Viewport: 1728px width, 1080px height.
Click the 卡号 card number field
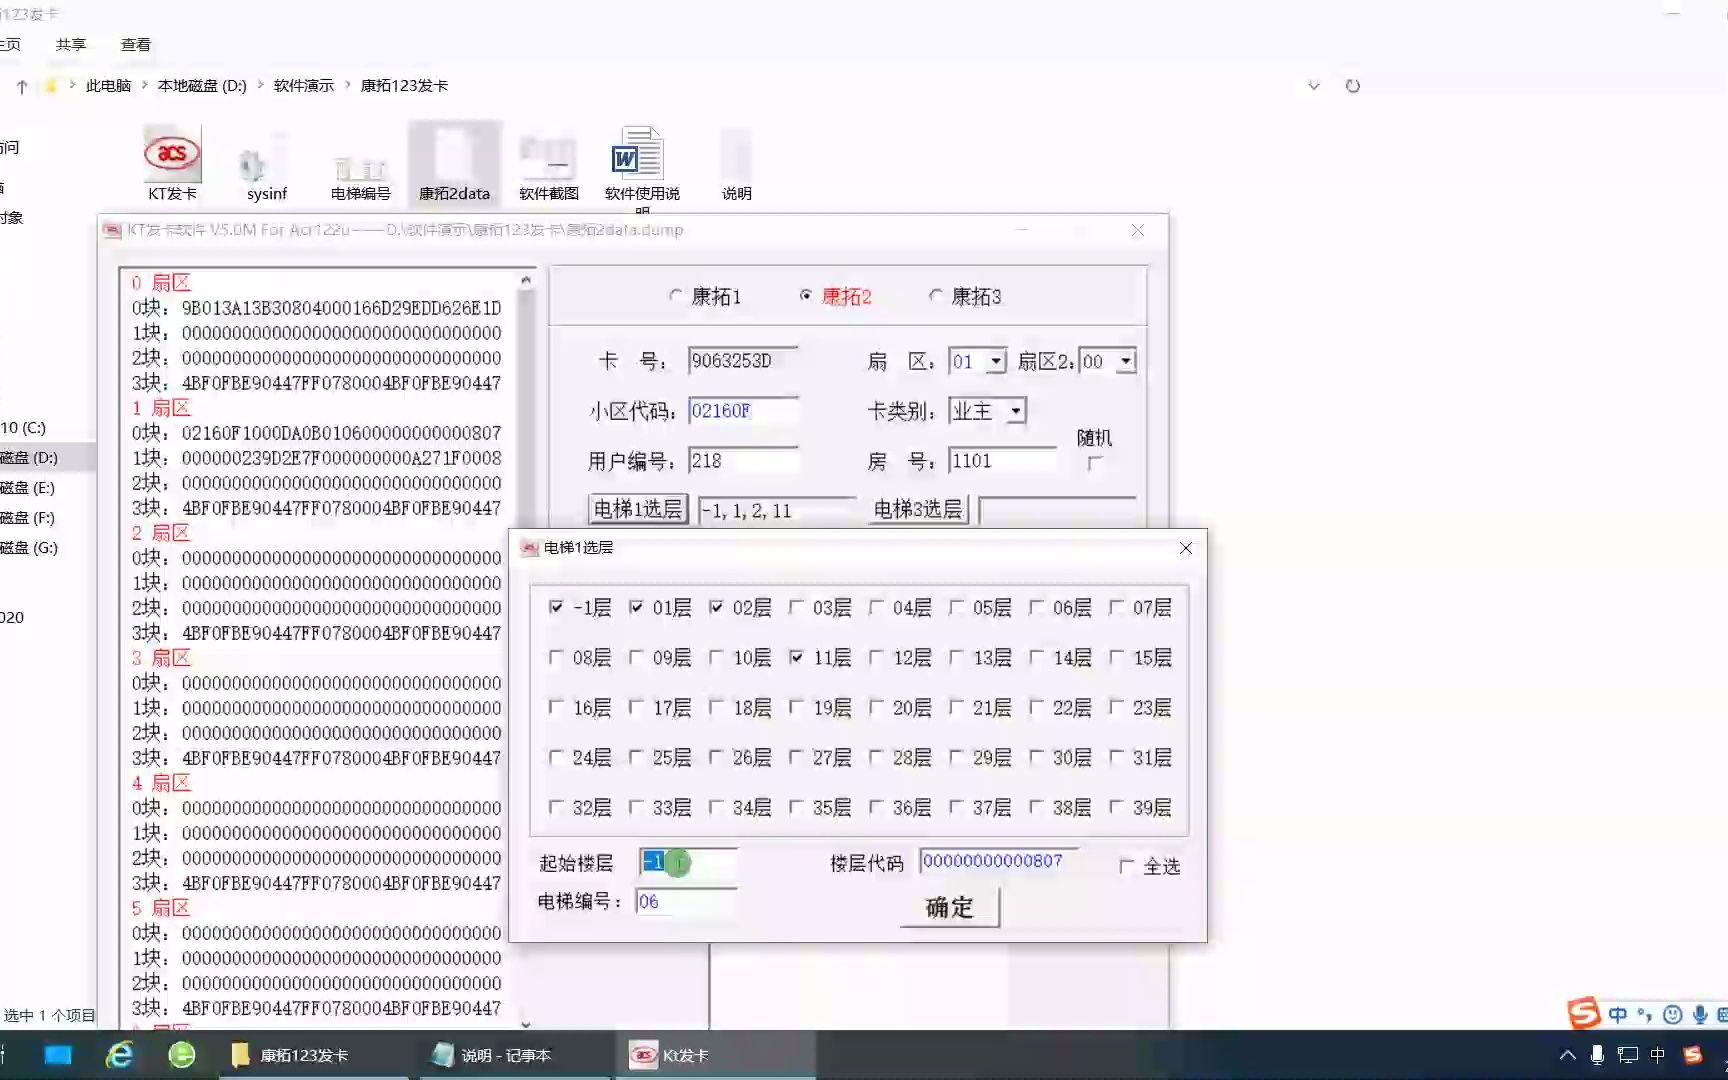(743, 361)
